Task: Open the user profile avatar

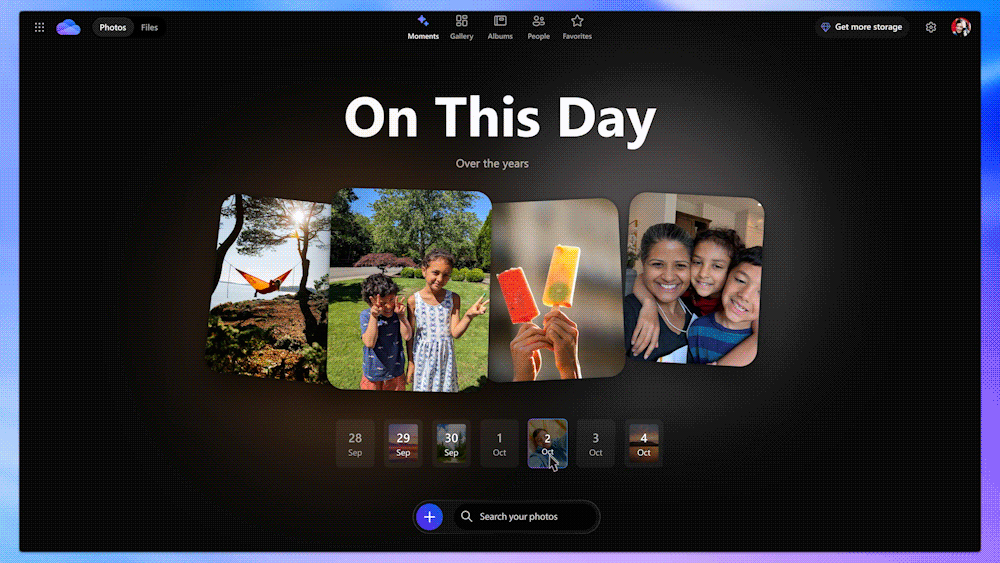Action: pos(961,27)
